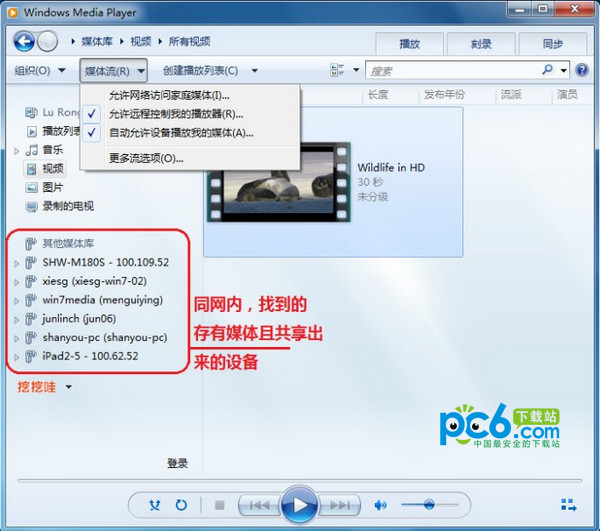Image resolution: width=600 pixels, height=531 pixels.
Task: Select the junlinch (jun06) library row
Action: pyautogui.click(x=79, y=319)
